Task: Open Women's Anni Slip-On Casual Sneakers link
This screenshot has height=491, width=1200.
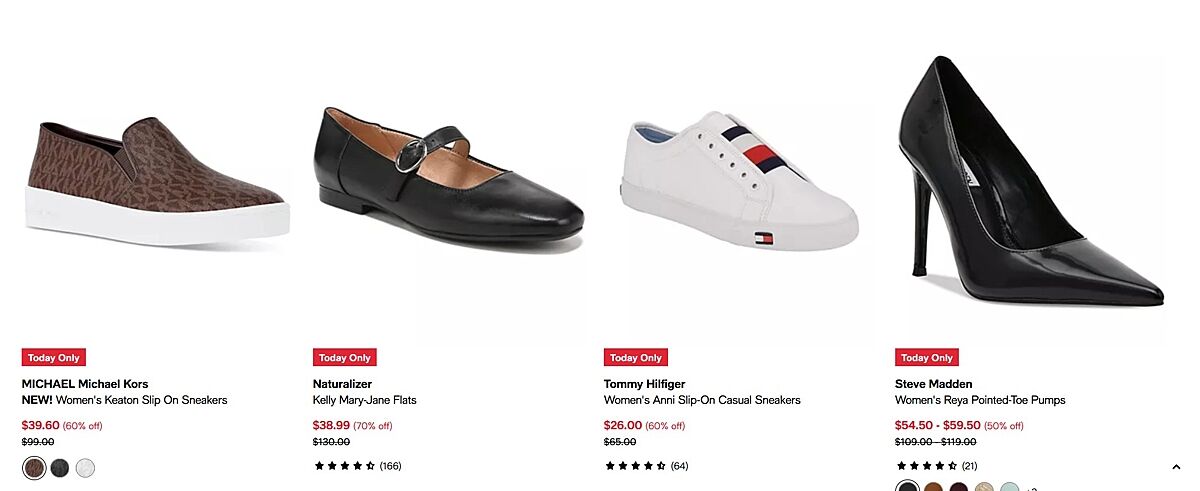Action: (702, 400)
